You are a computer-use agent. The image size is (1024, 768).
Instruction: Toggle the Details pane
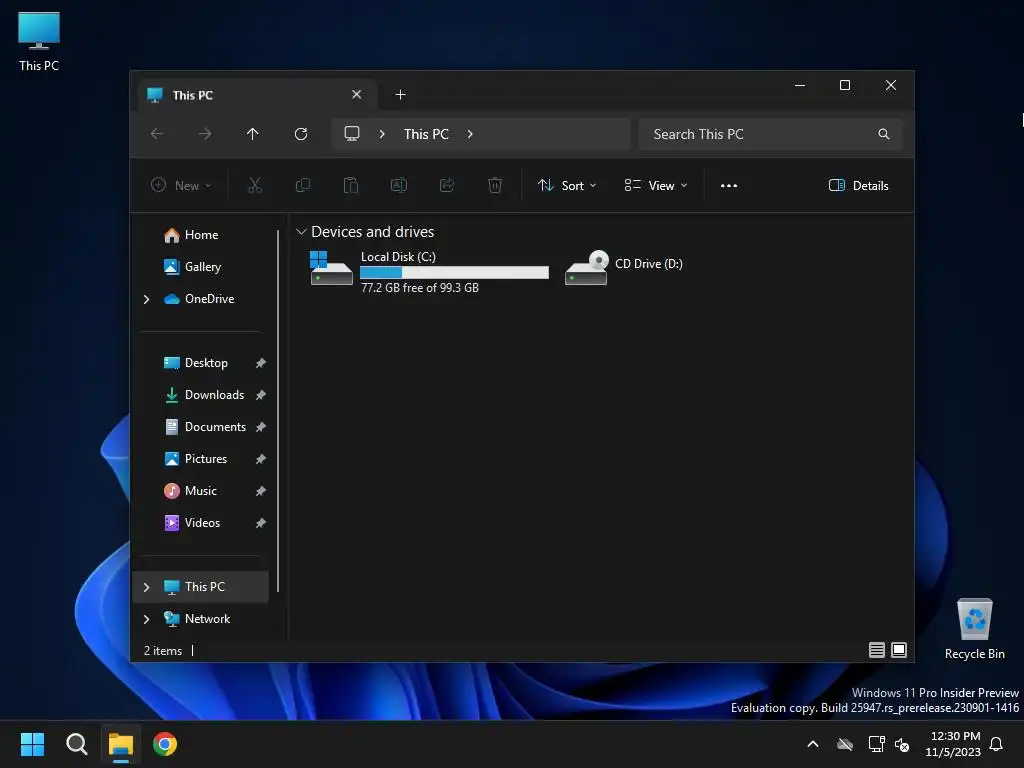tap(858, 185)
